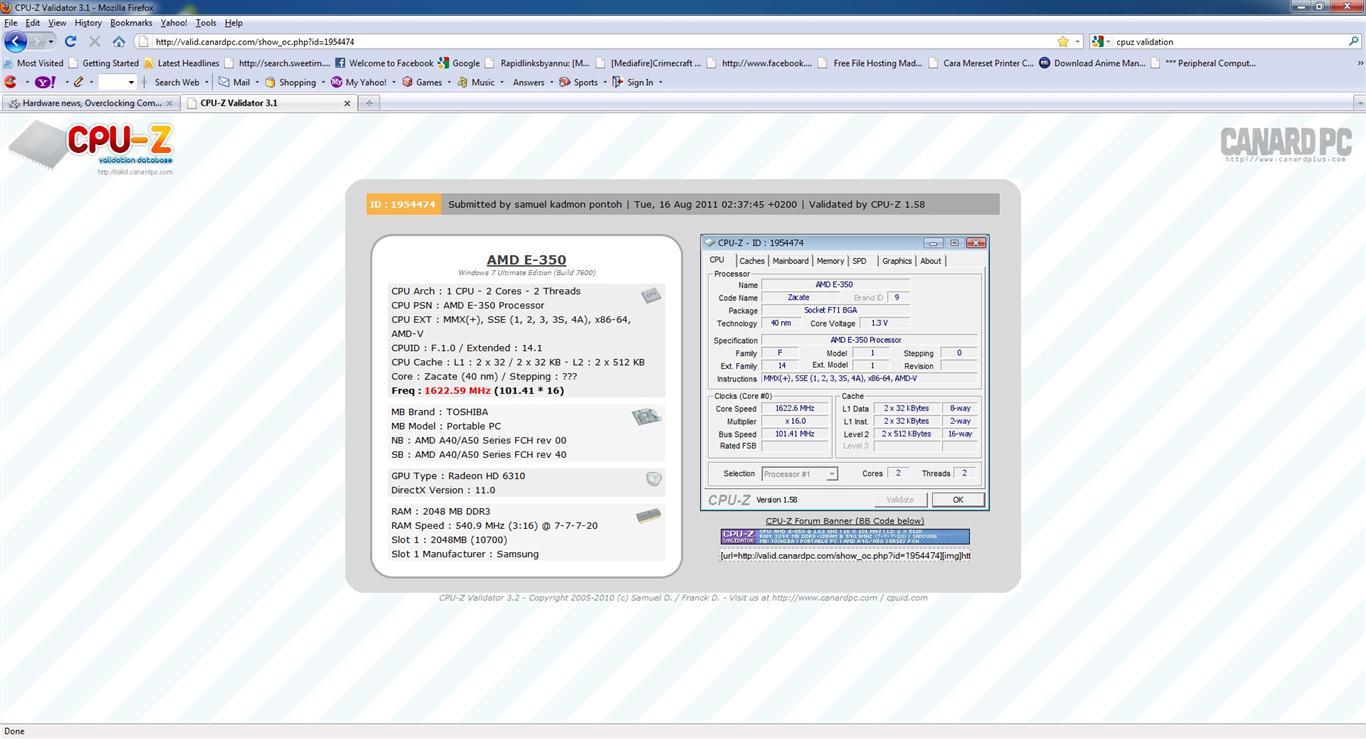
Task: Open the list all tabs dropdown
Action: (x=1359, y=103)
